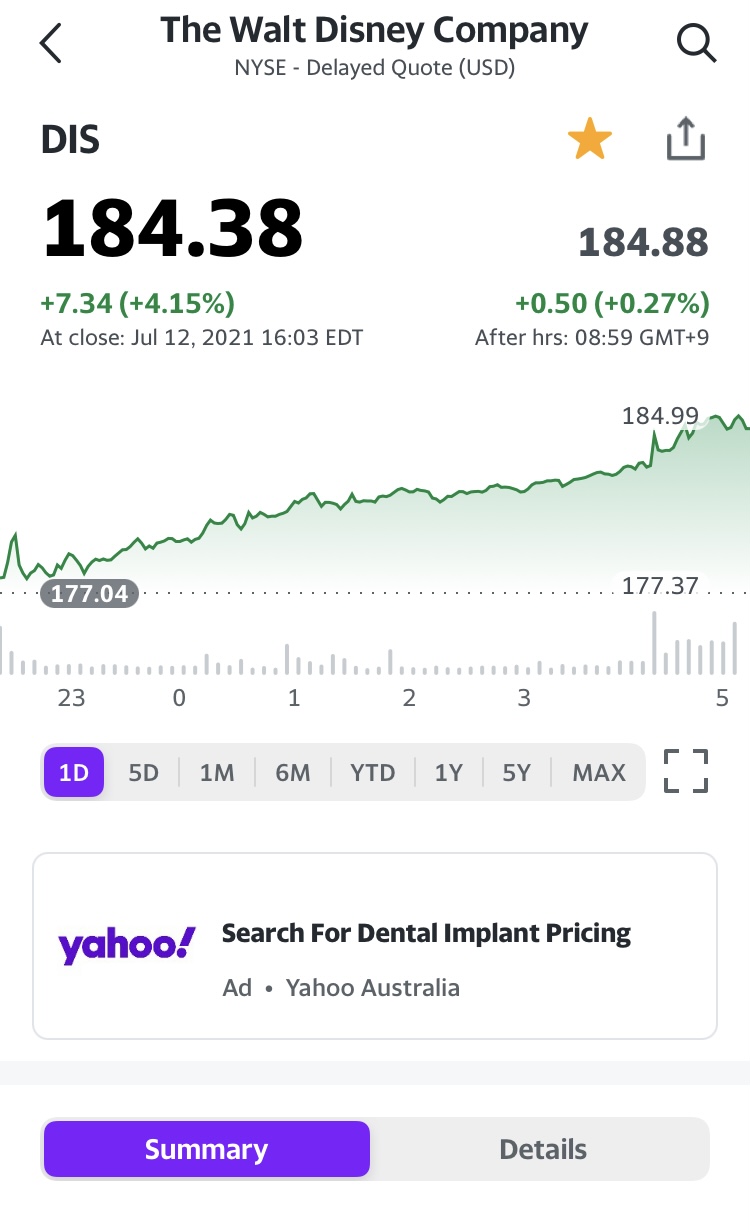
Task: Tap the green price chart line
Action: (400, 491)
